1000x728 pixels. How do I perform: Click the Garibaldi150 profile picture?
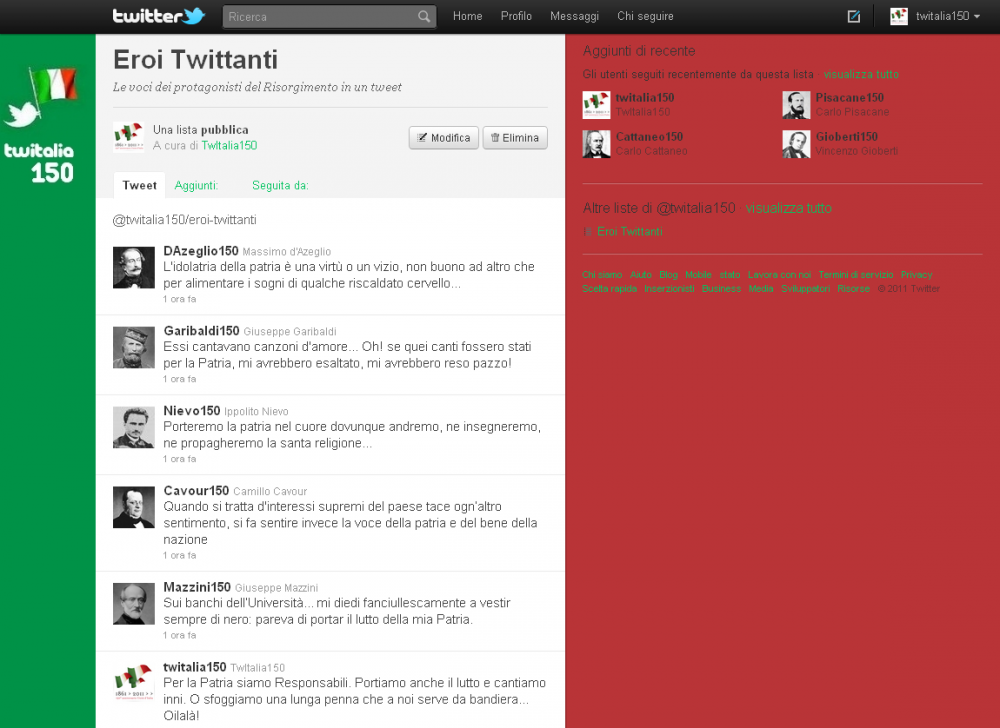[134, 347]
